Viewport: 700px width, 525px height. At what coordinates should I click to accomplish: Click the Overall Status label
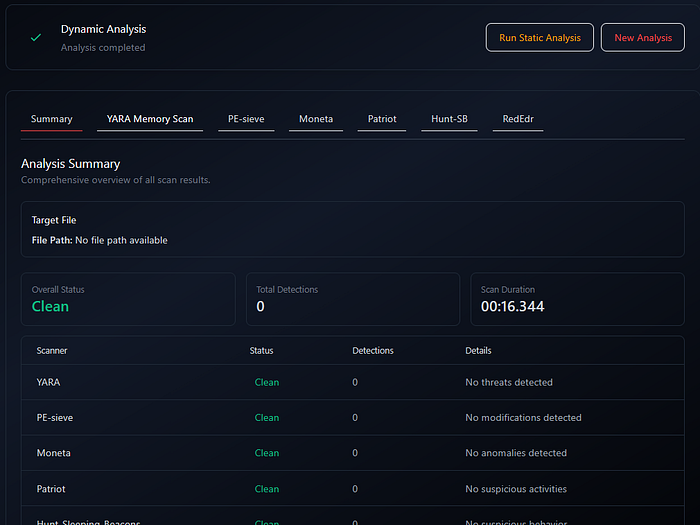click(58, 290)
